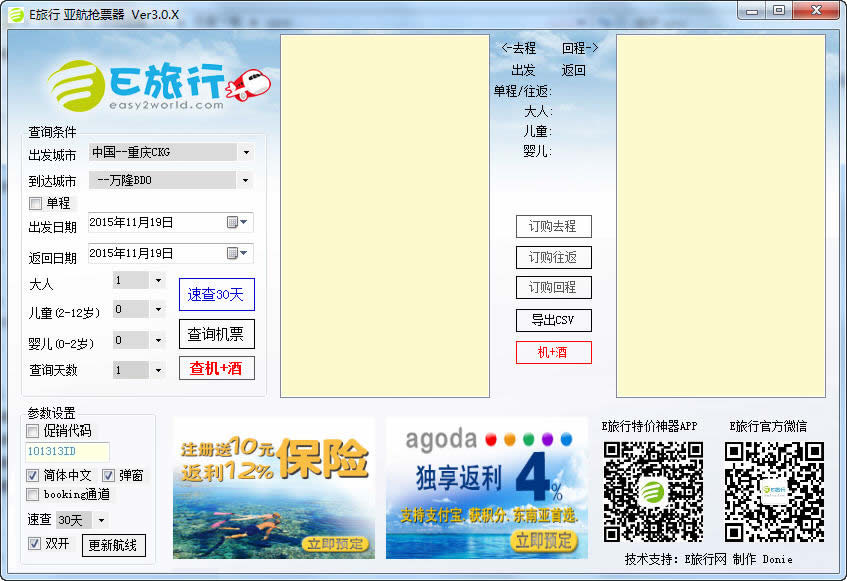Click the 订购去程 button
Viewport: 847px width, 581px height.
click(554, 226)
